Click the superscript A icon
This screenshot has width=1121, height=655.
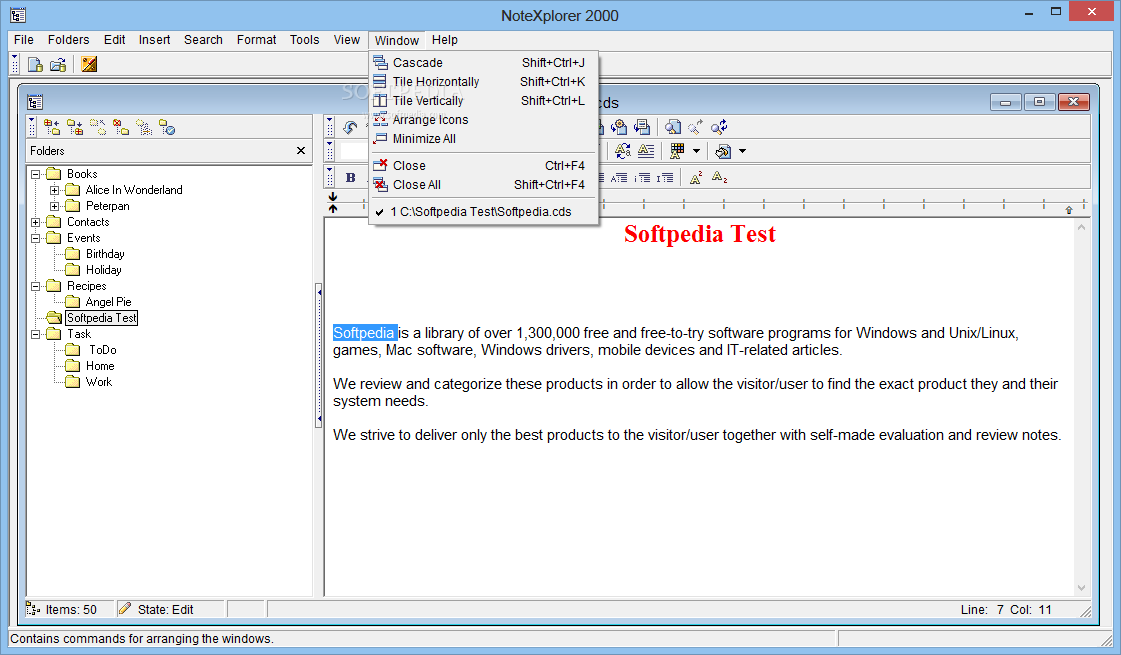coord(696,177)
